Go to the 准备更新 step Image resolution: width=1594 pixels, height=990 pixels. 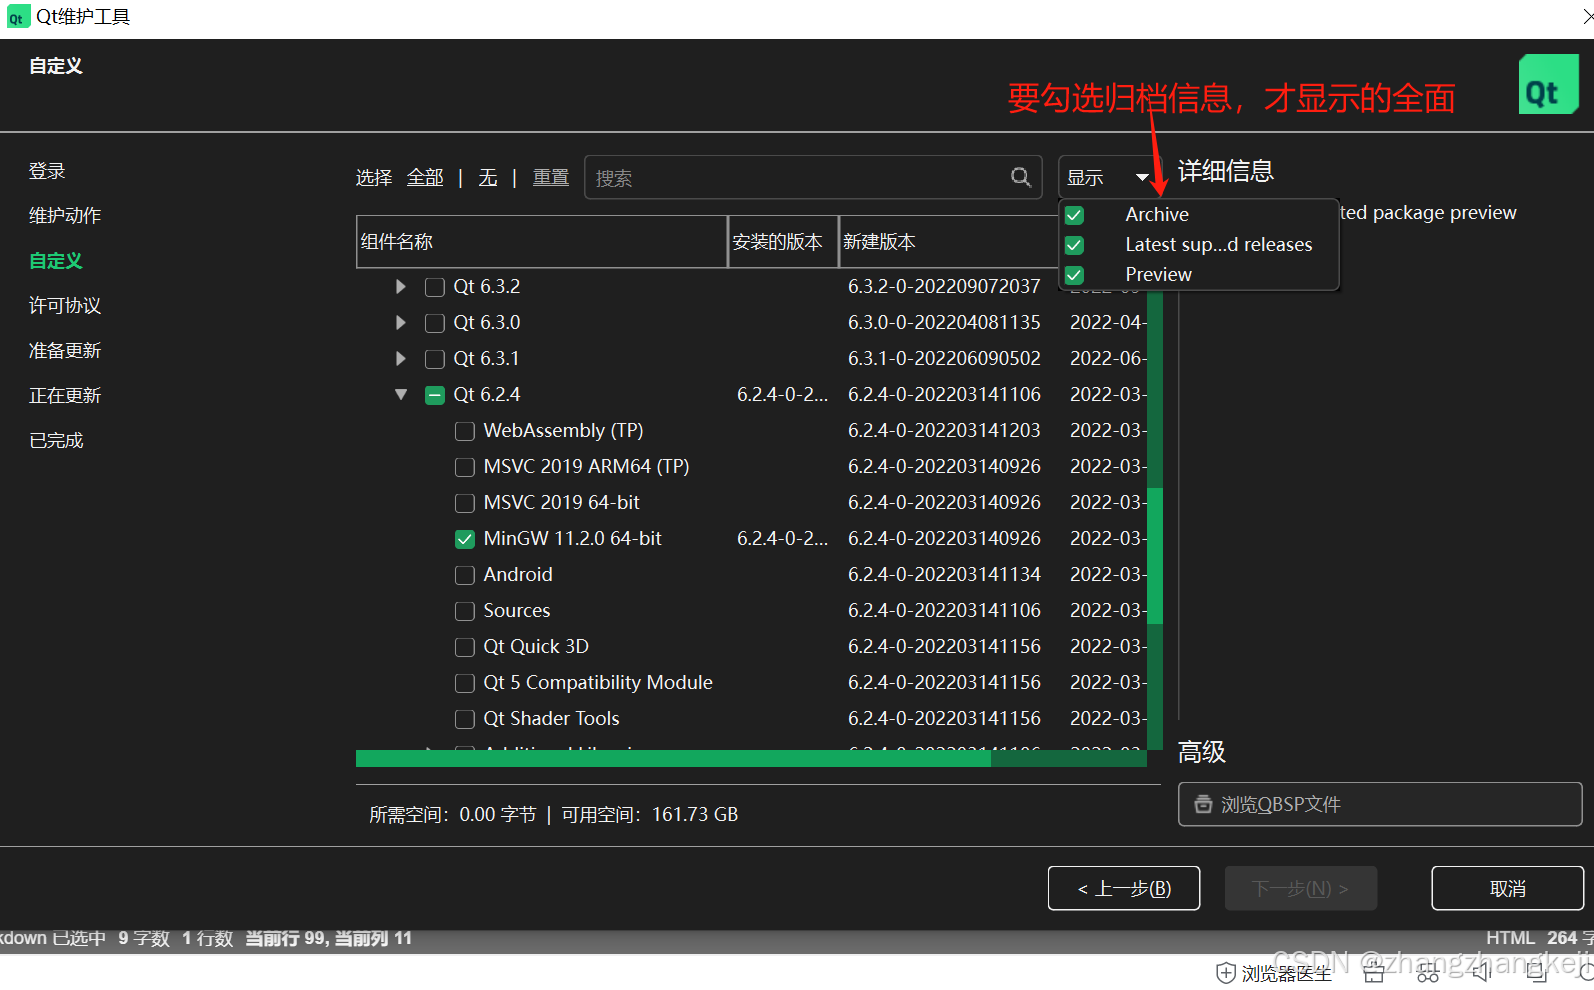click(65, 351)
